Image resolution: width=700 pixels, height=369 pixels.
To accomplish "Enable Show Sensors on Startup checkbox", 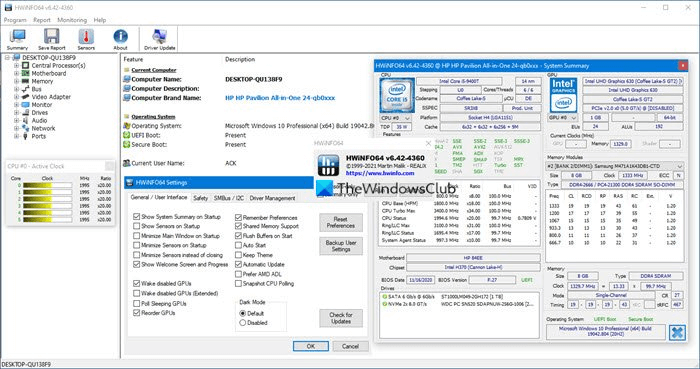I will (x=137, y=226).
